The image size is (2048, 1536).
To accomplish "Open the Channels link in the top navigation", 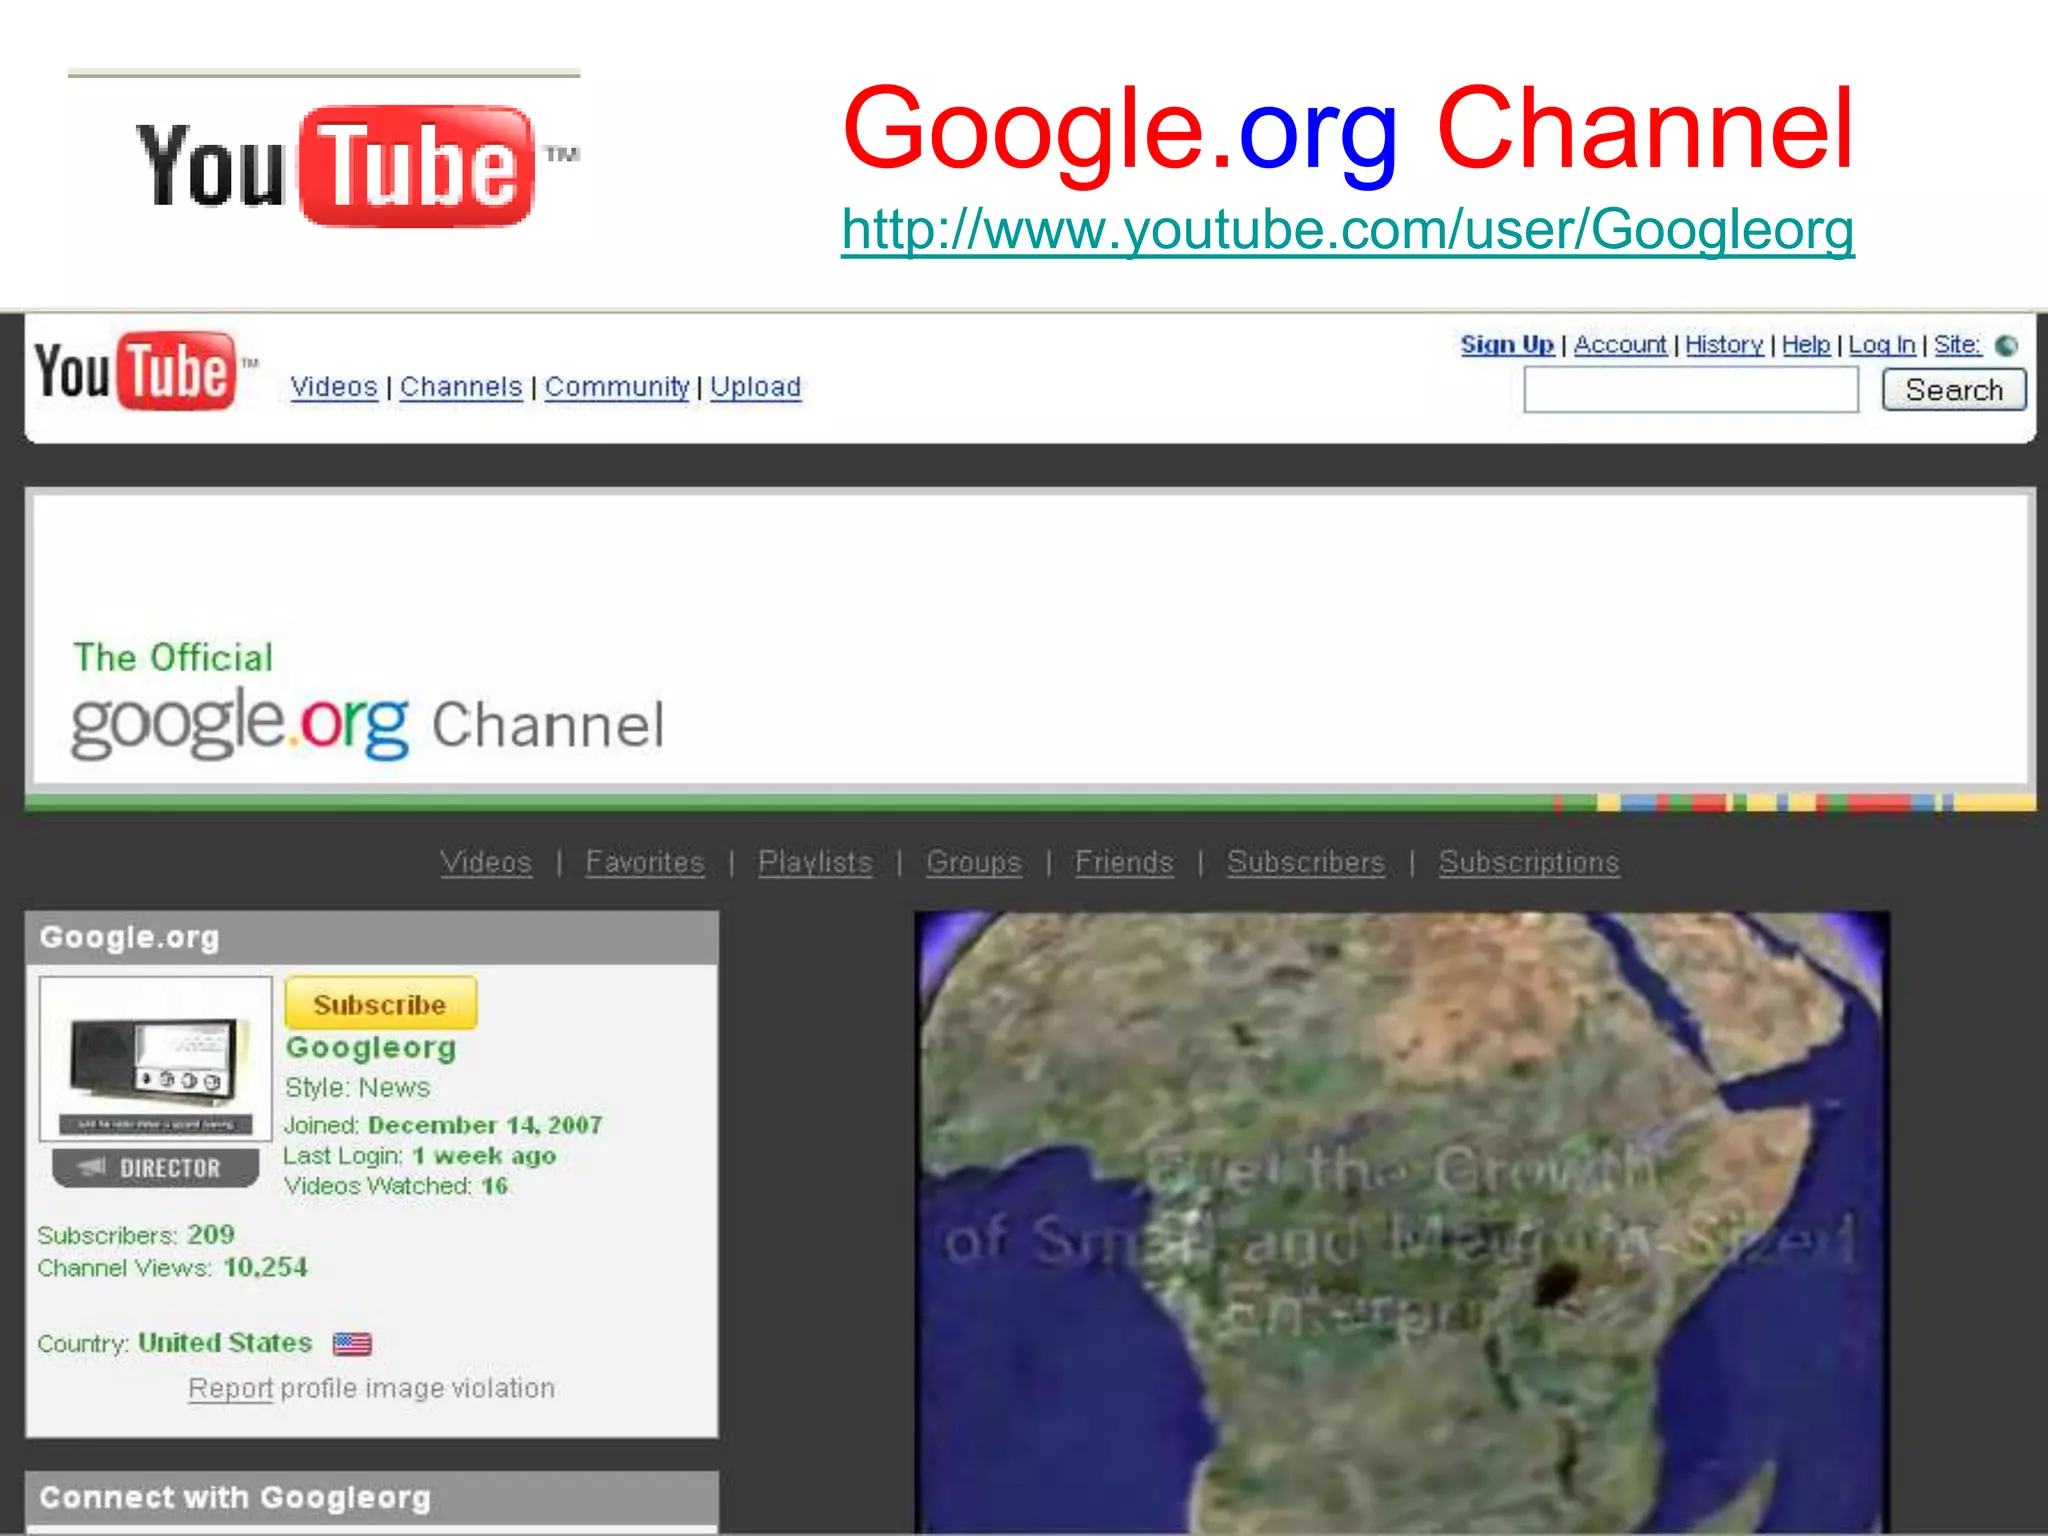I will (x=461, y=387).
